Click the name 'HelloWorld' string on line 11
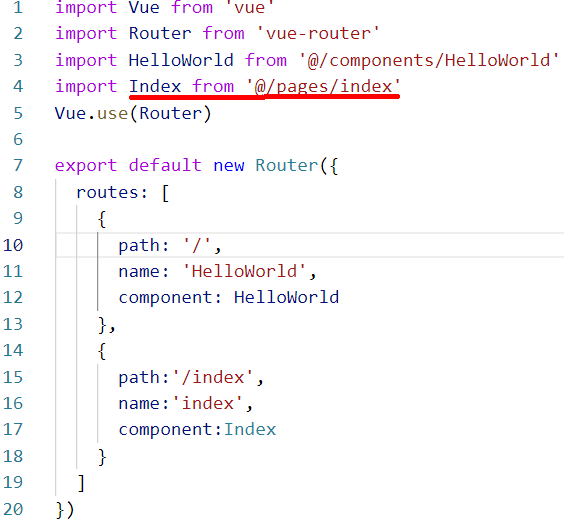Screen dimensions: 564x525 (244, 271)
